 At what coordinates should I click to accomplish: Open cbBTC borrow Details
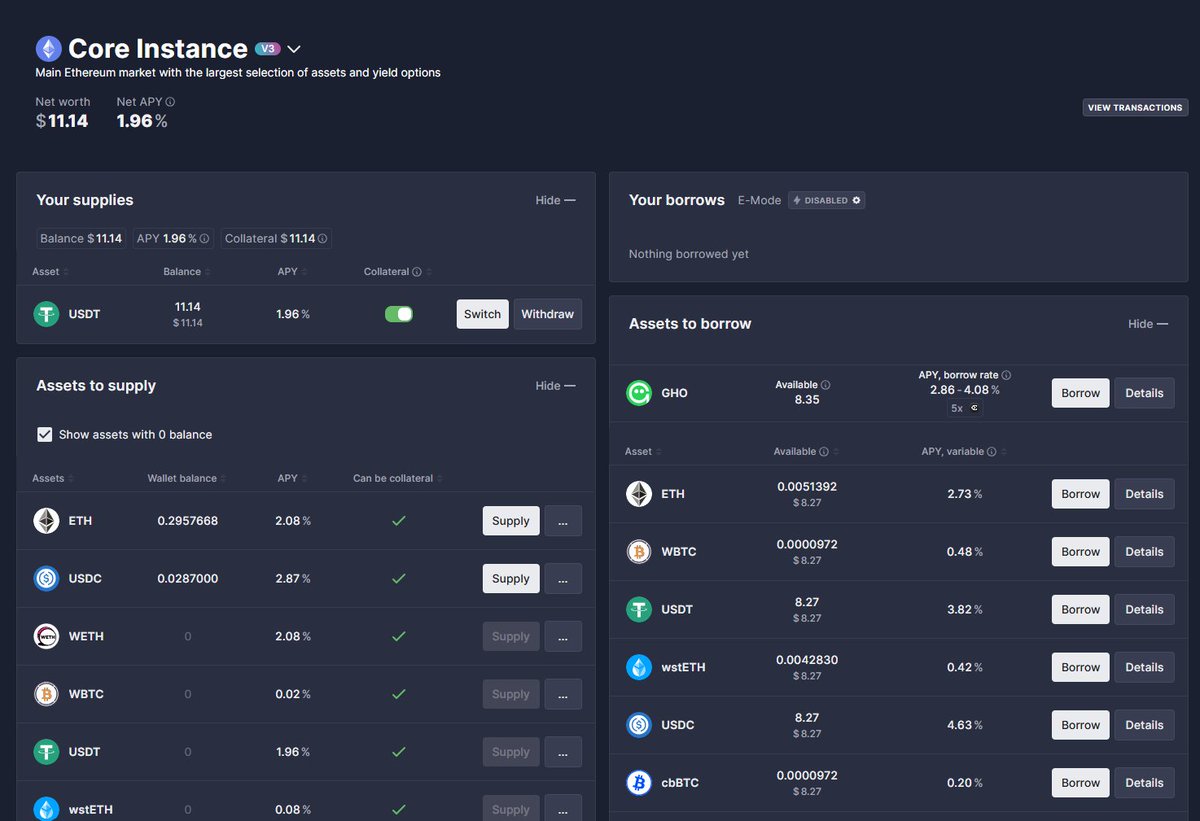1144,783
